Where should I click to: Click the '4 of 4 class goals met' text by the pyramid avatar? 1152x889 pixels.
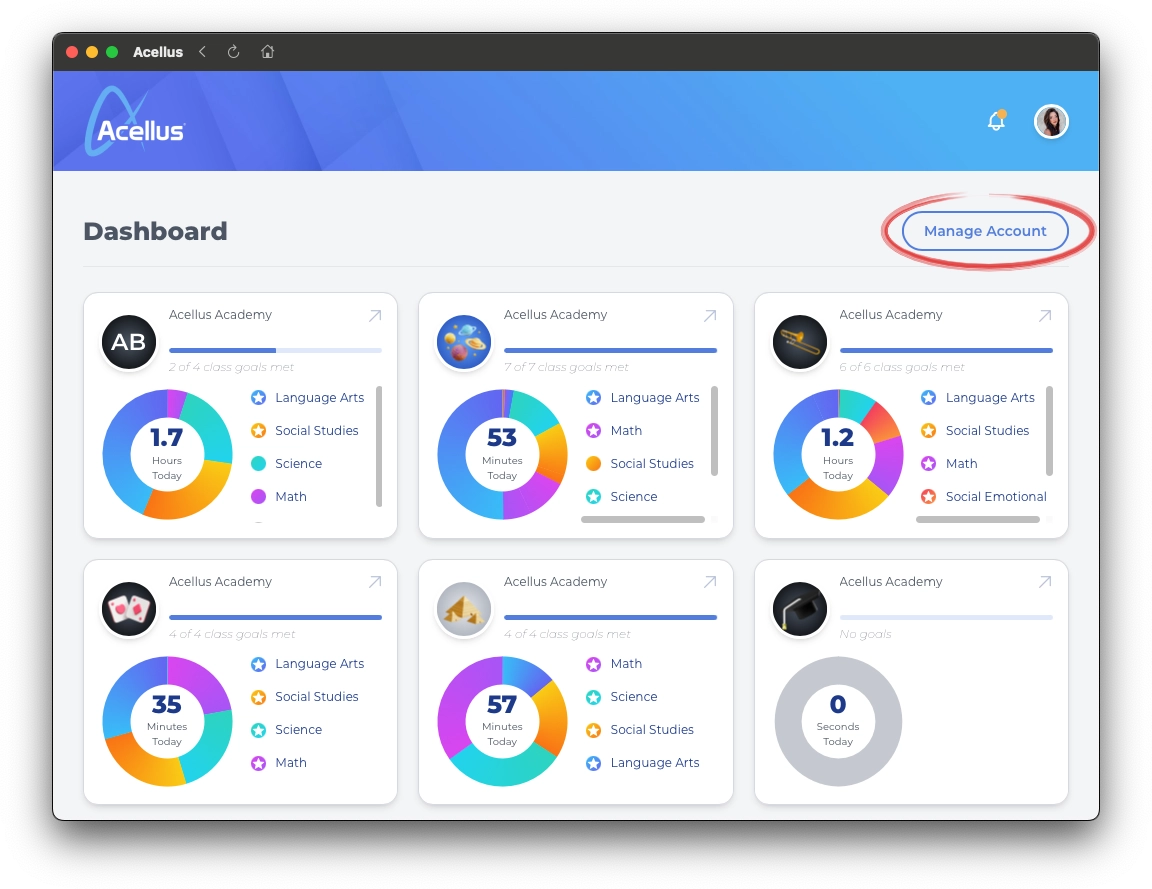pyautogui.click(x=566, y=634)
